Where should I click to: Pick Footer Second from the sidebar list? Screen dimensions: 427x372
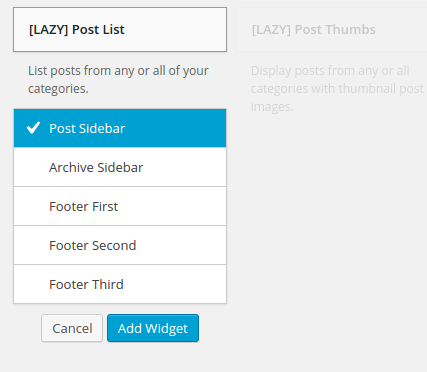click(x=120, y=245)
